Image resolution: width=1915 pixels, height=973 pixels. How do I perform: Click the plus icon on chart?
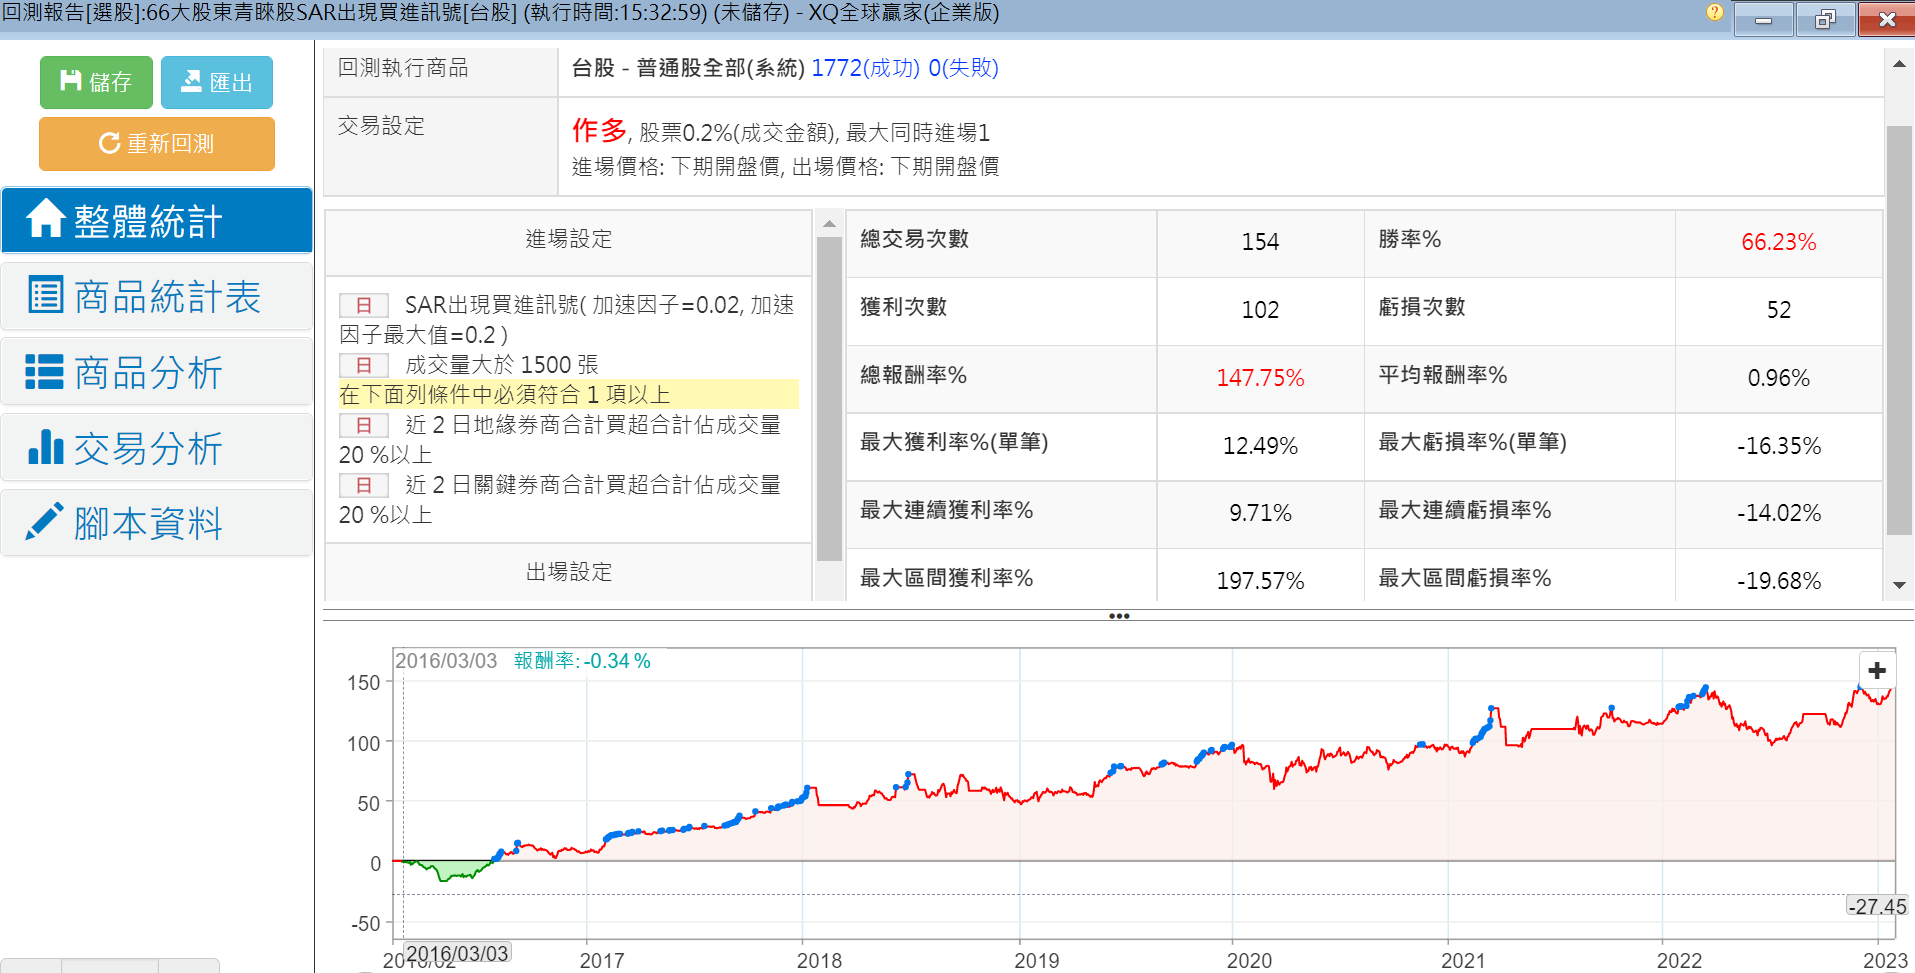tap(1877, 670)
